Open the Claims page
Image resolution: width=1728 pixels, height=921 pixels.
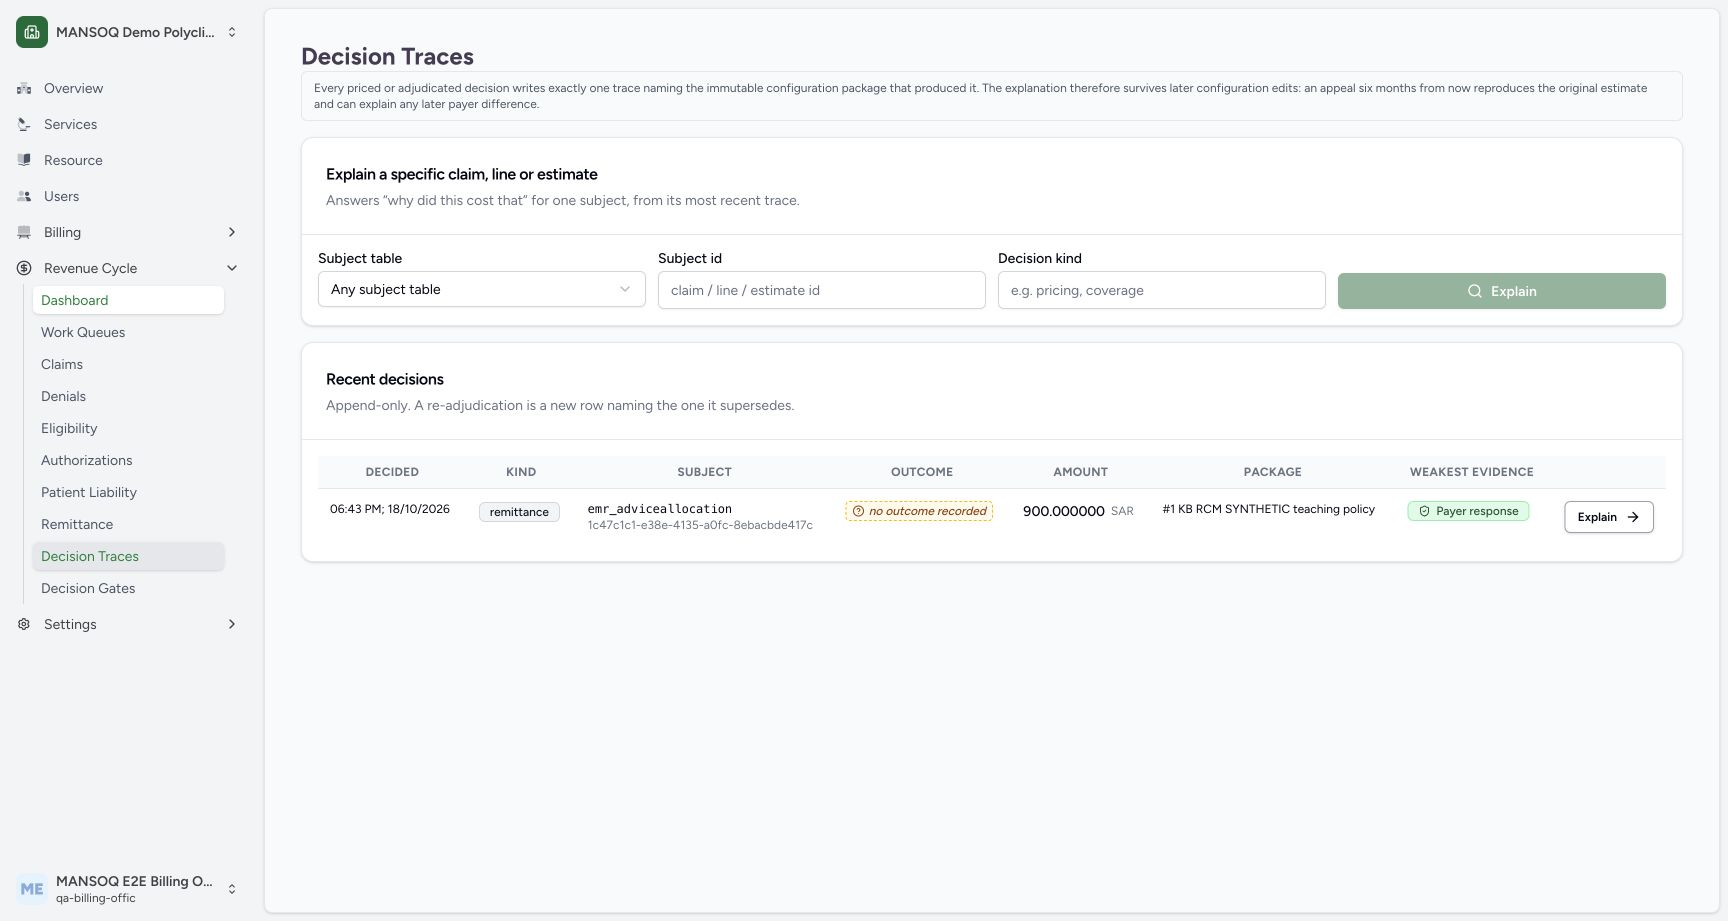pyautogui.click(x=128, y=364)
